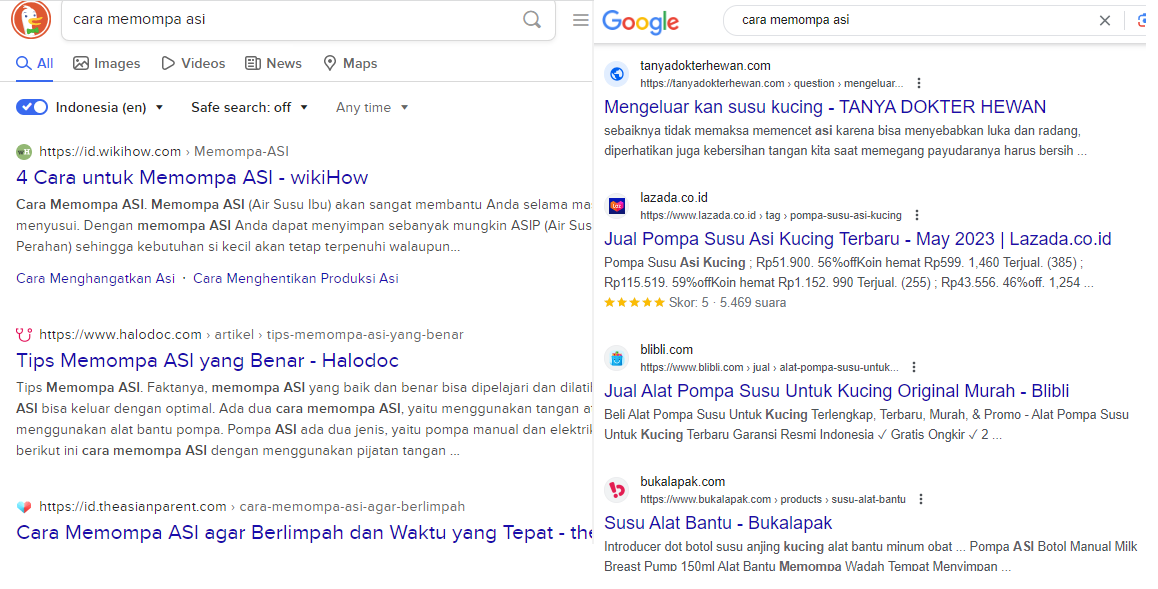Click the Halodoc stethoscope favicon
Viewport: 1158px width, 589px height.
[x=24, y=334]
